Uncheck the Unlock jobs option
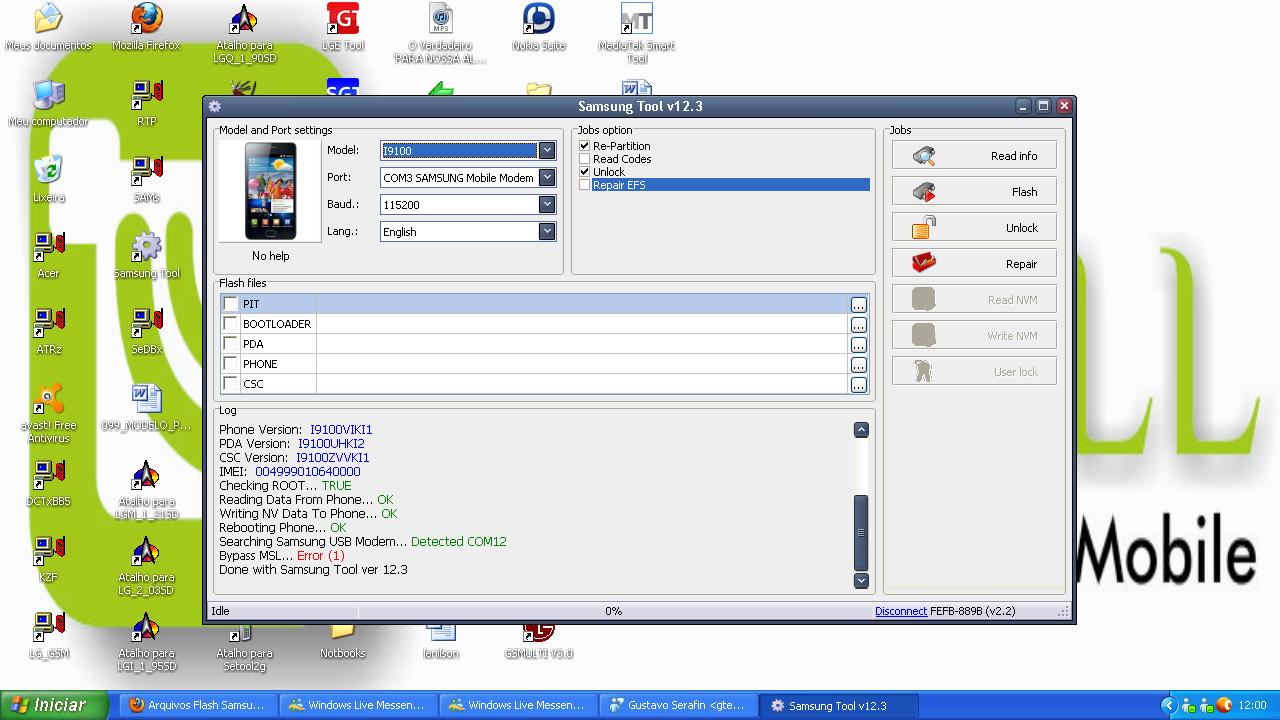This screenshot has width=1280, height=720. pyautogui.click(x=585, y=172)
